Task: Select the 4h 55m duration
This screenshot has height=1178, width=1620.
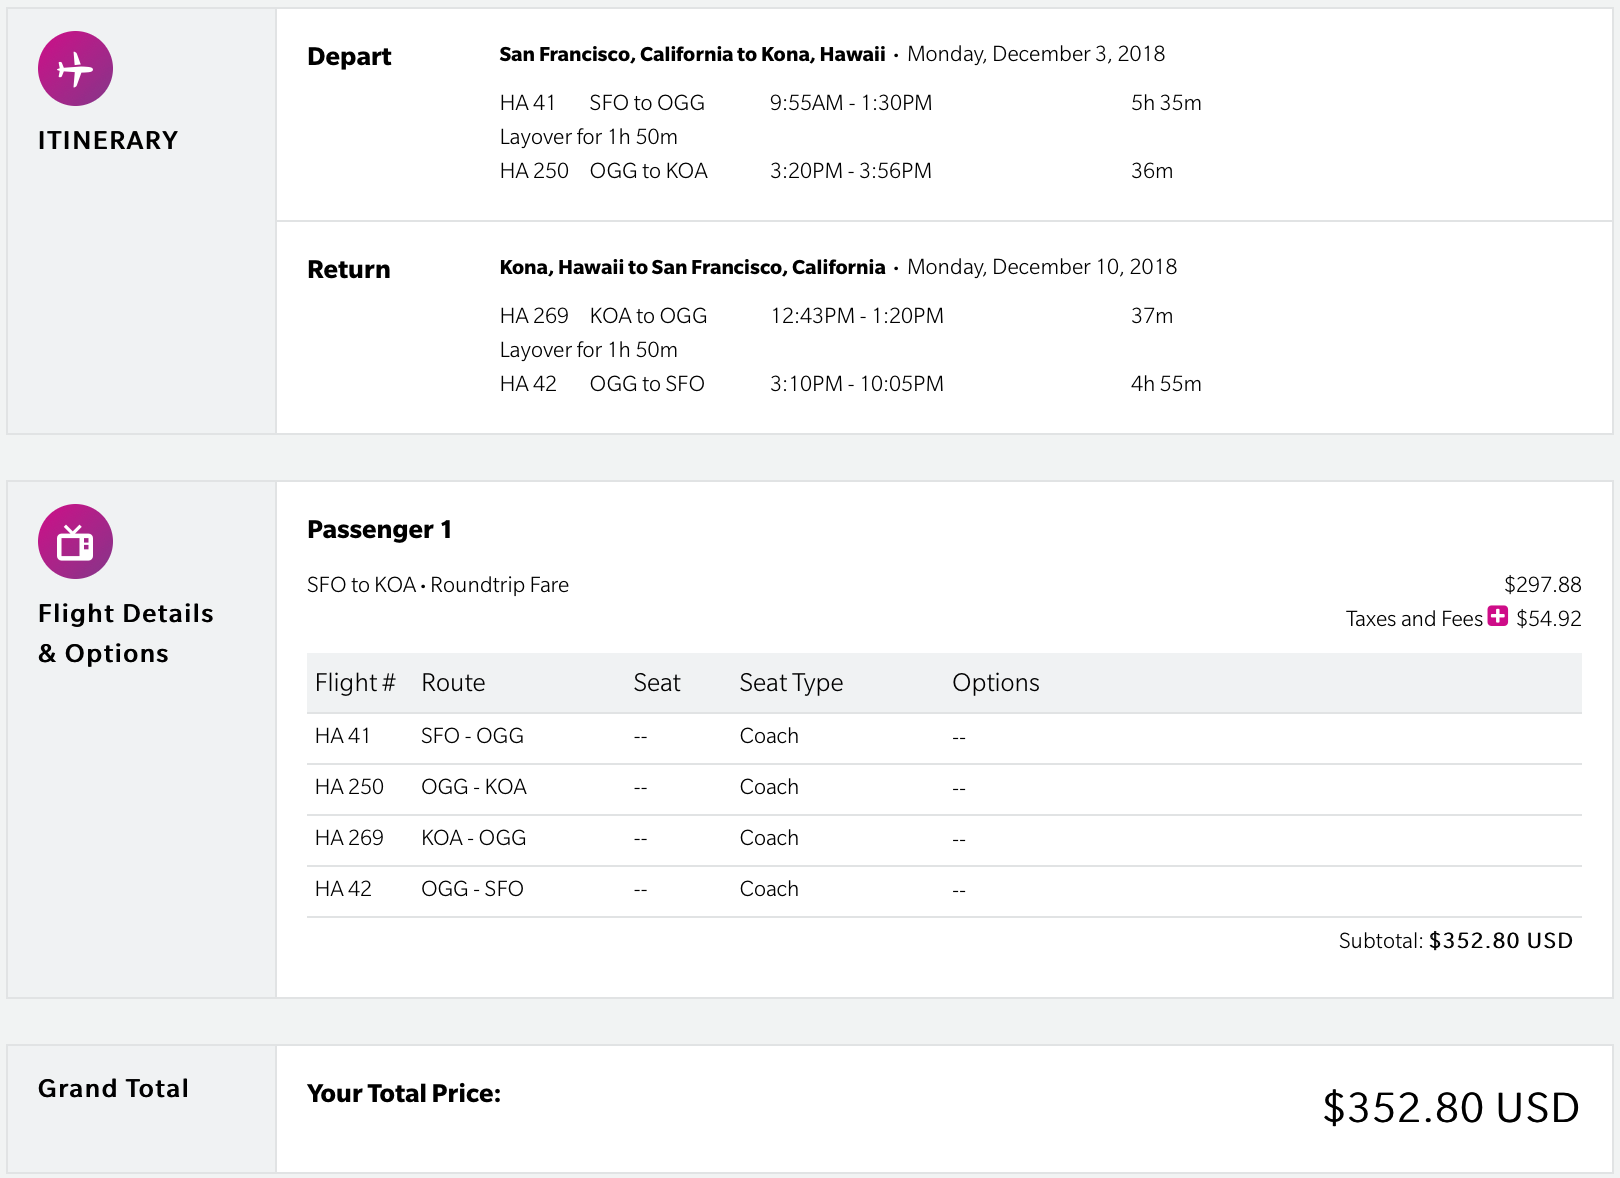Action: [1166, 384]
